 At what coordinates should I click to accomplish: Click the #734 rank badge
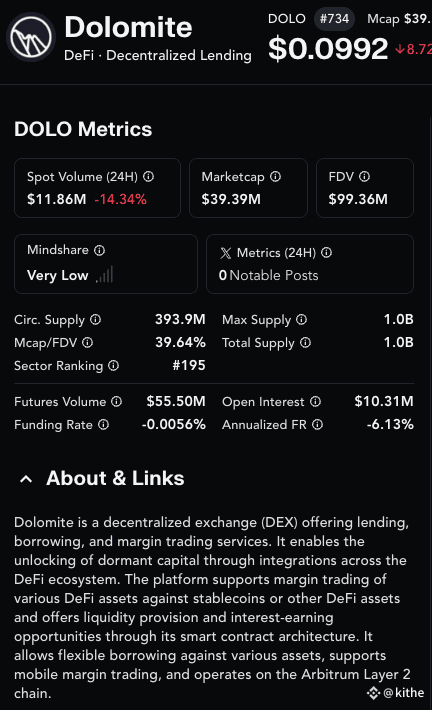334,19
